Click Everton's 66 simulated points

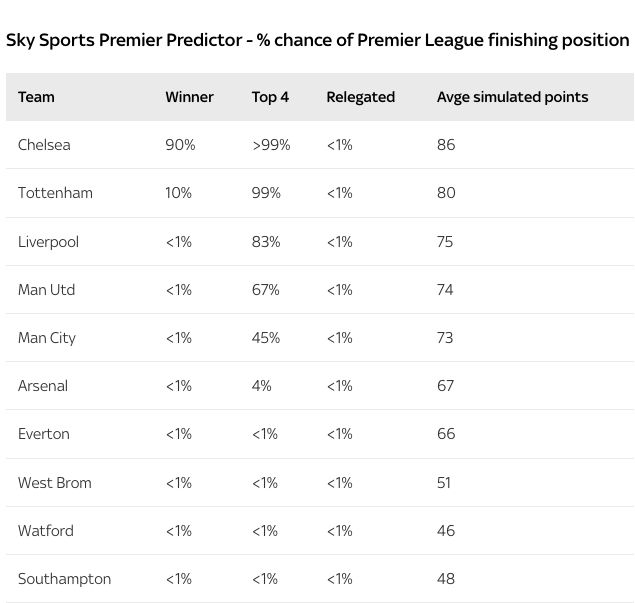446,434
